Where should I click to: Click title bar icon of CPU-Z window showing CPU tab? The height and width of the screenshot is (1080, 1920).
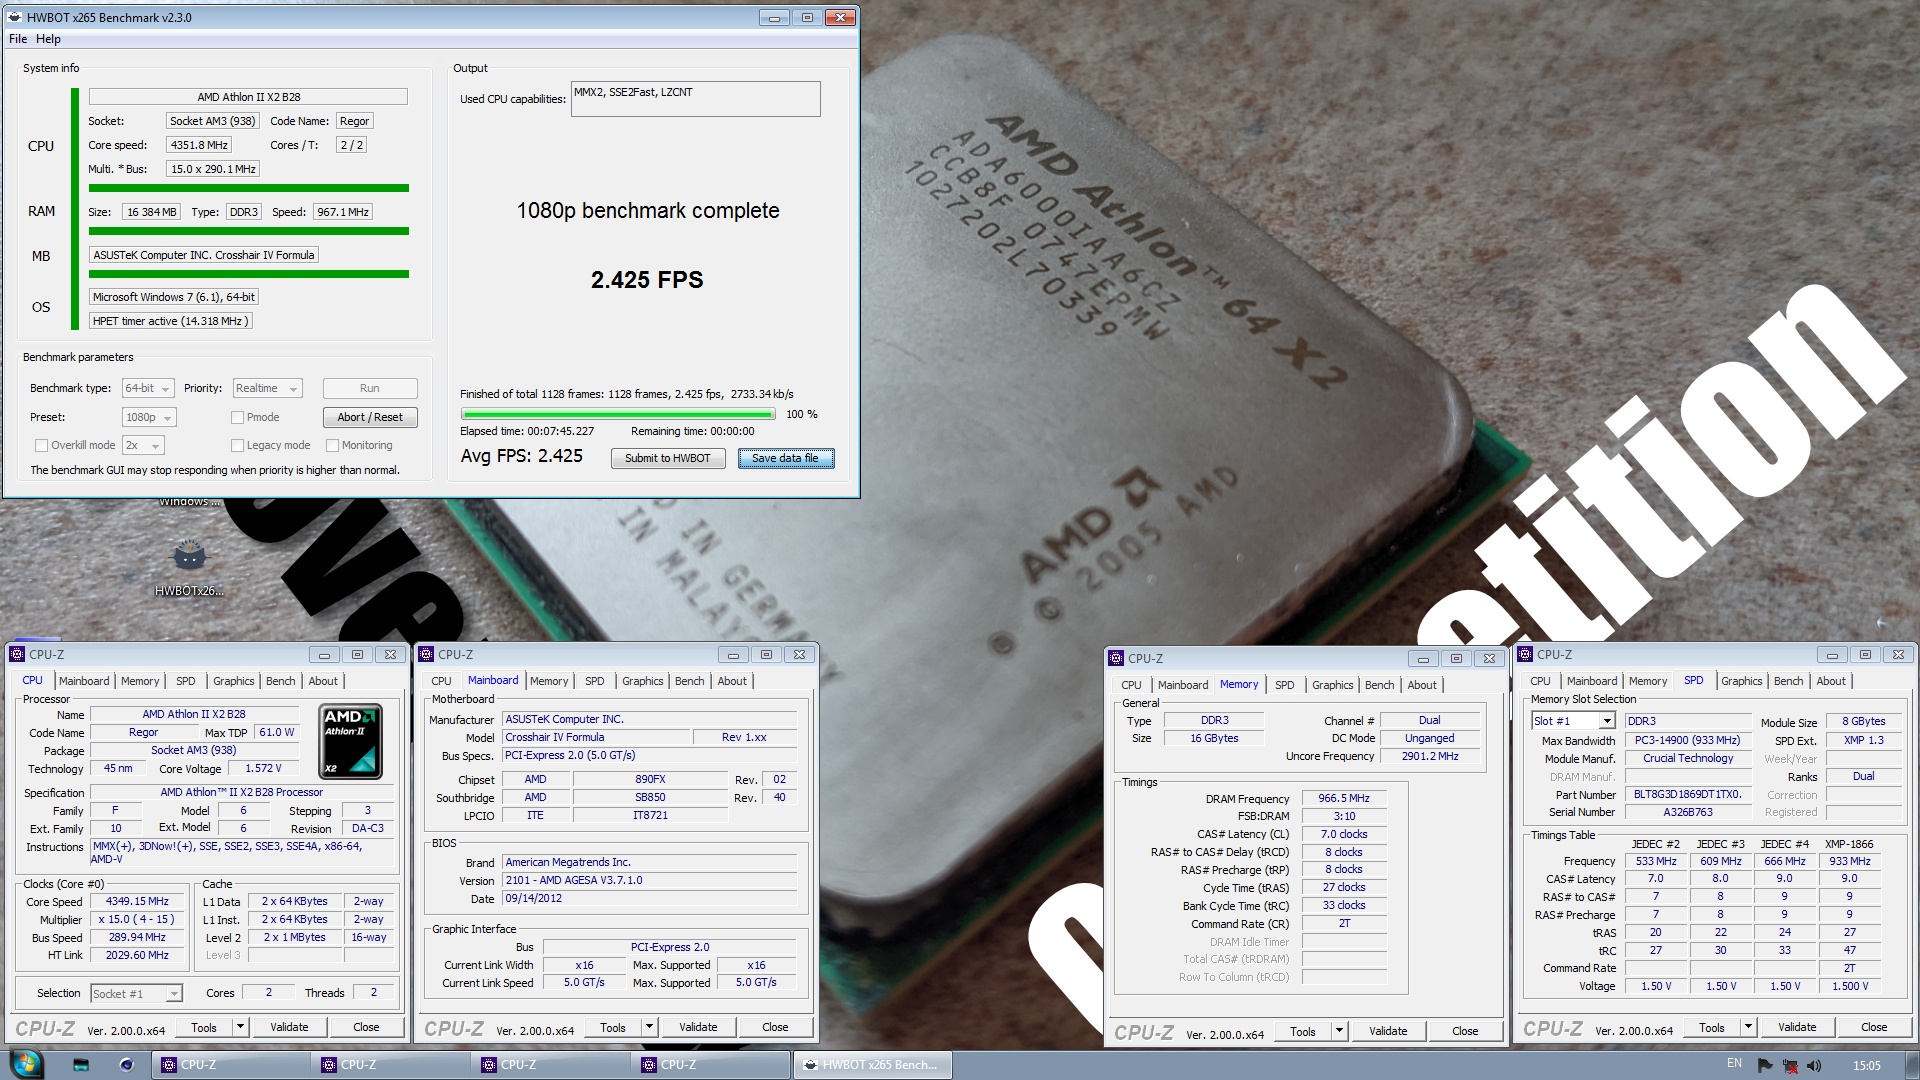(17, 654)
